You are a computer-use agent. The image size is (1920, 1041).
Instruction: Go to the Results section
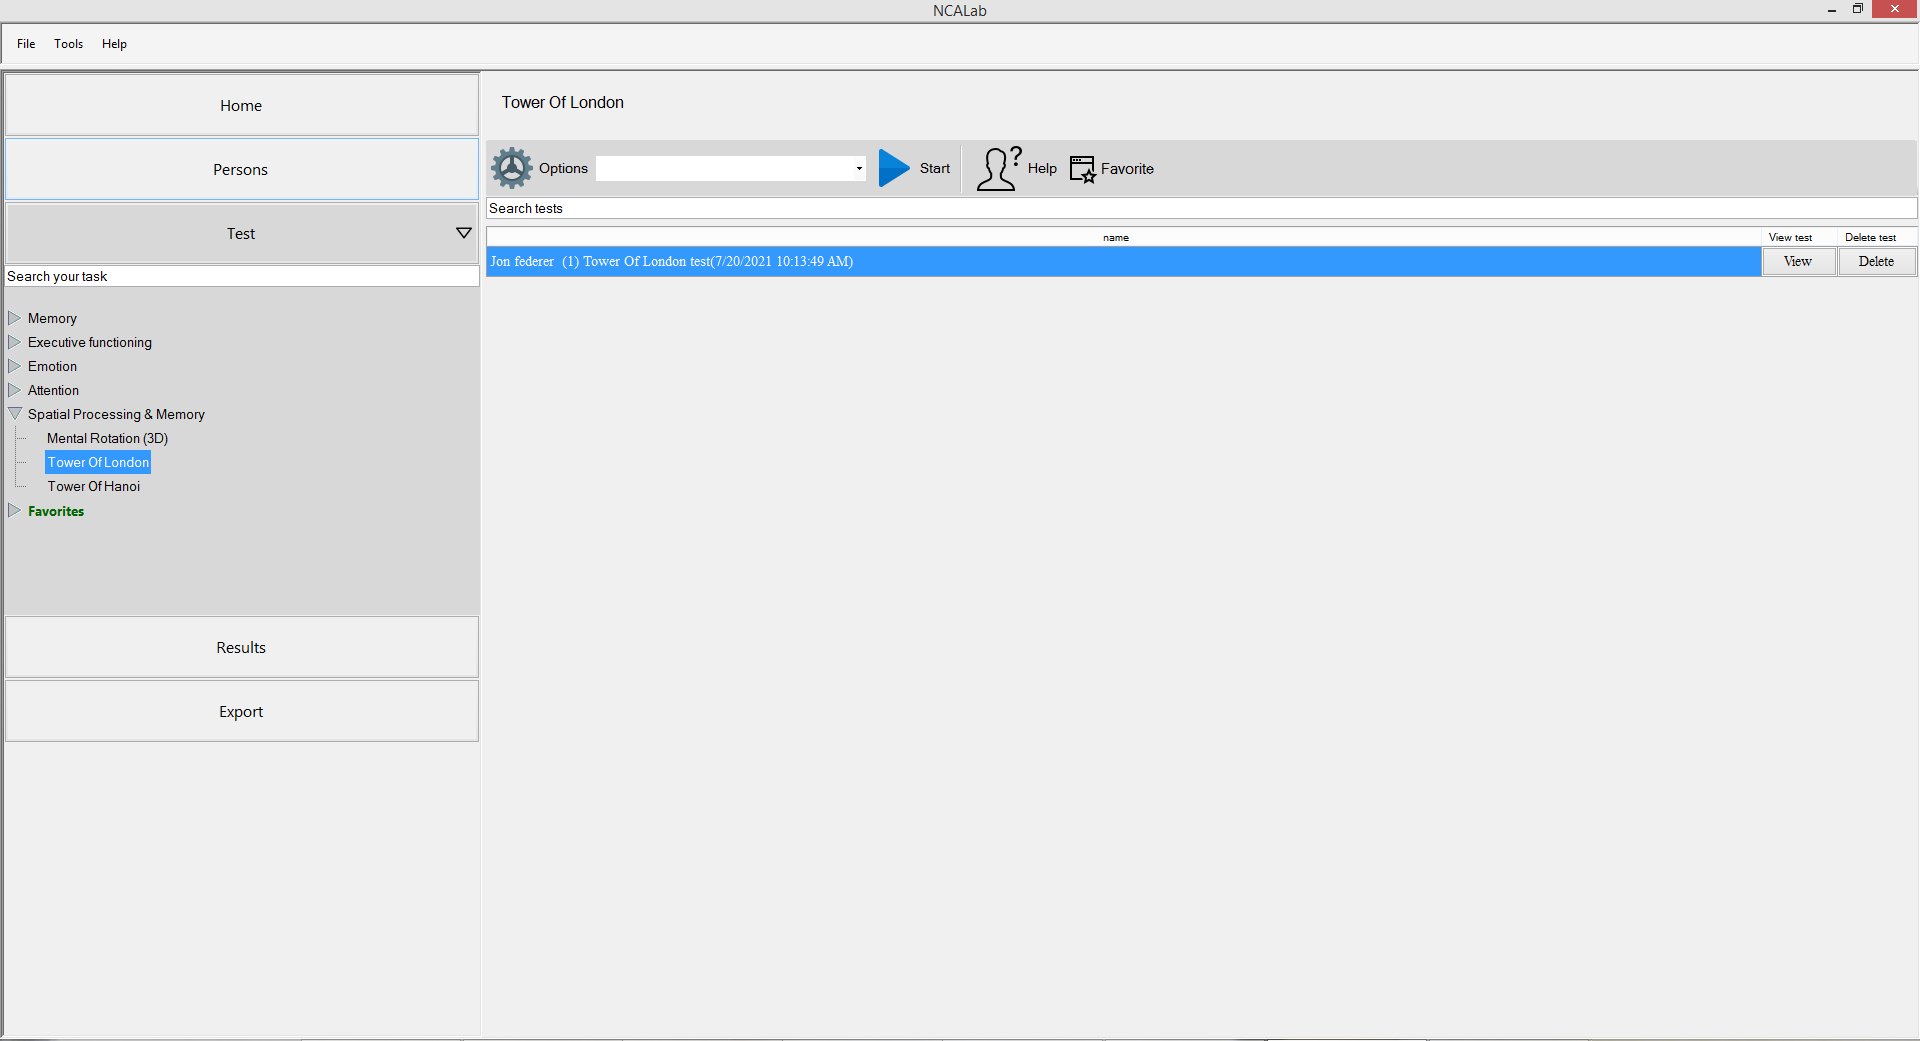pos(241,648)
